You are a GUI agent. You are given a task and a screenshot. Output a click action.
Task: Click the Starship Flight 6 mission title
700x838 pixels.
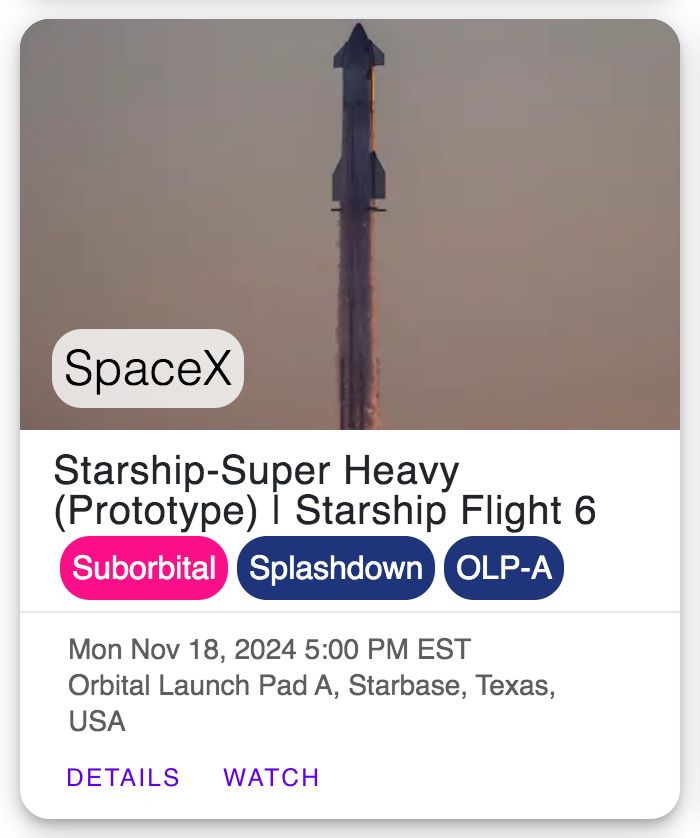click(x=450, y=510)
